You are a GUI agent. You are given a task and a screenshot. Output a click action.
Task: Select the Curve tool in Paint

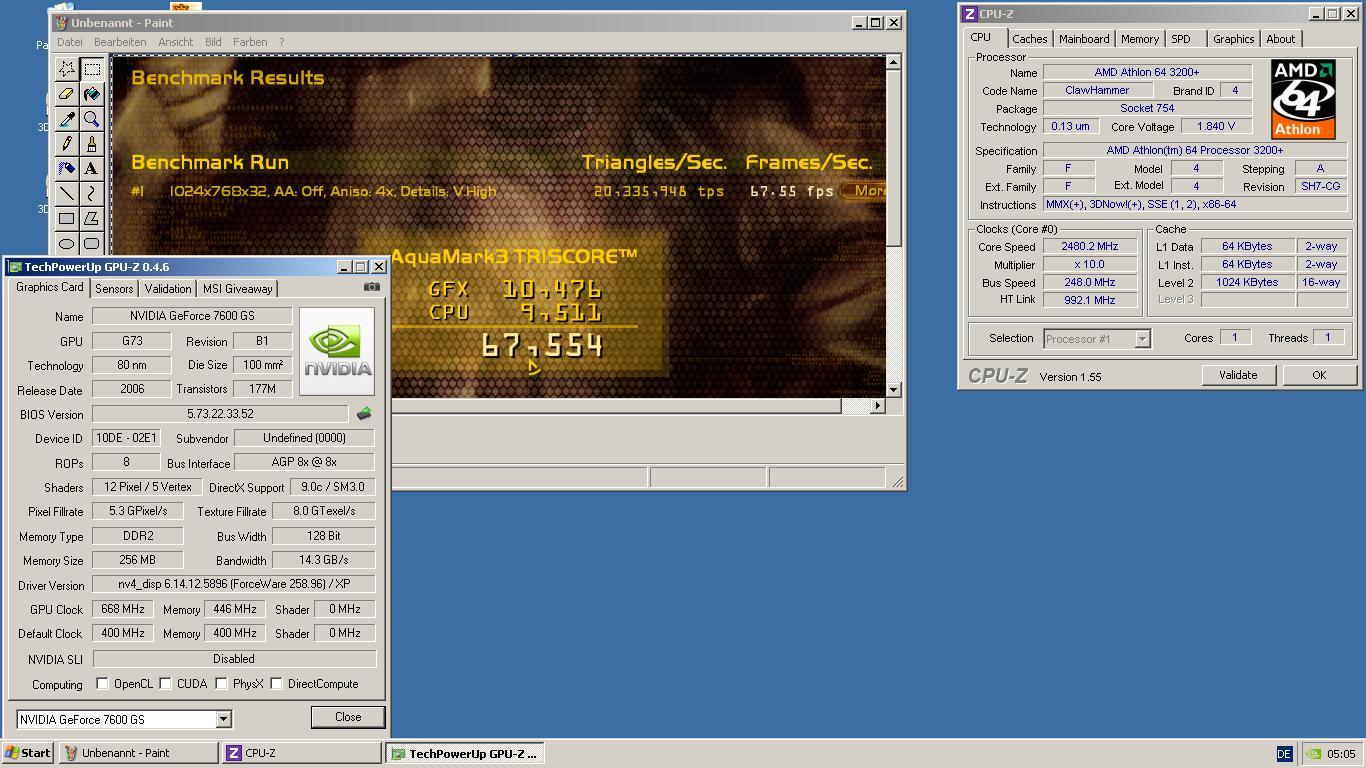coord(92,194)
